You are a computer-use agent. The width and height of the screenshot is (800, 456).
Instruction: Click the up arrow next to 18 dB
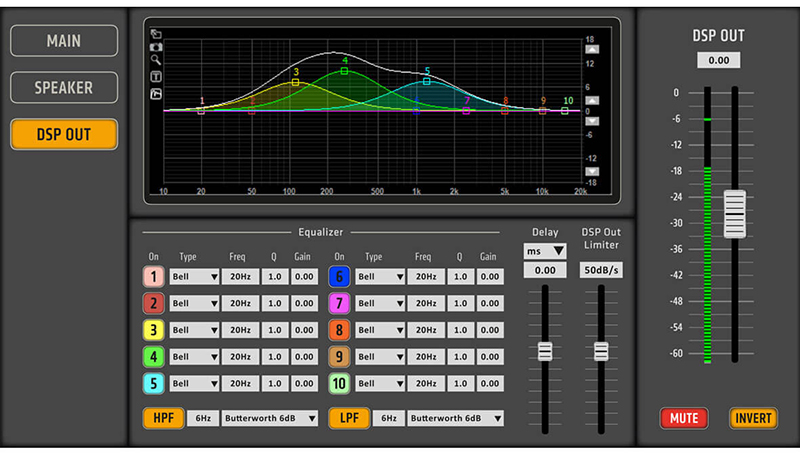pyautogui.click(x=592, y=49)
